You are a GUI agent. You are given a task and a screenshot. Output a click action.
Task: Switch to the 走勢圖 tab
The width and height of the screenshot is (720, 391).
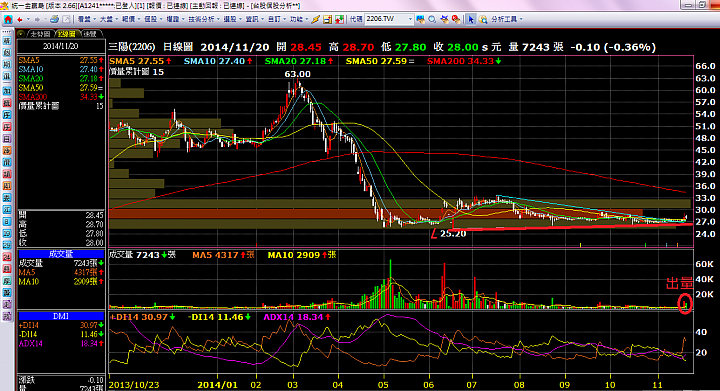tap(40, 34)
